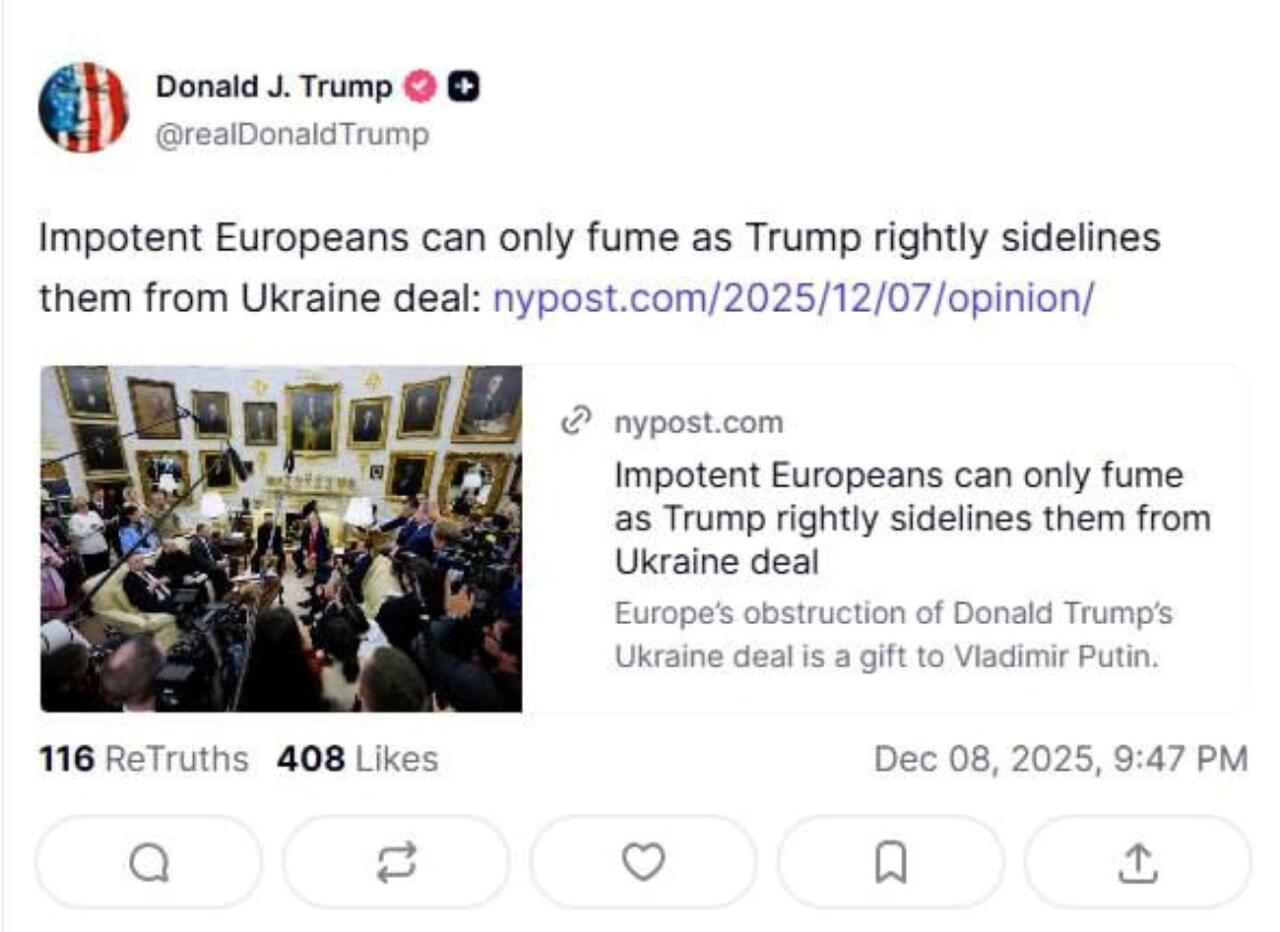
Task: Open the flag-themed profile avatar
Action: coord(83,107)
